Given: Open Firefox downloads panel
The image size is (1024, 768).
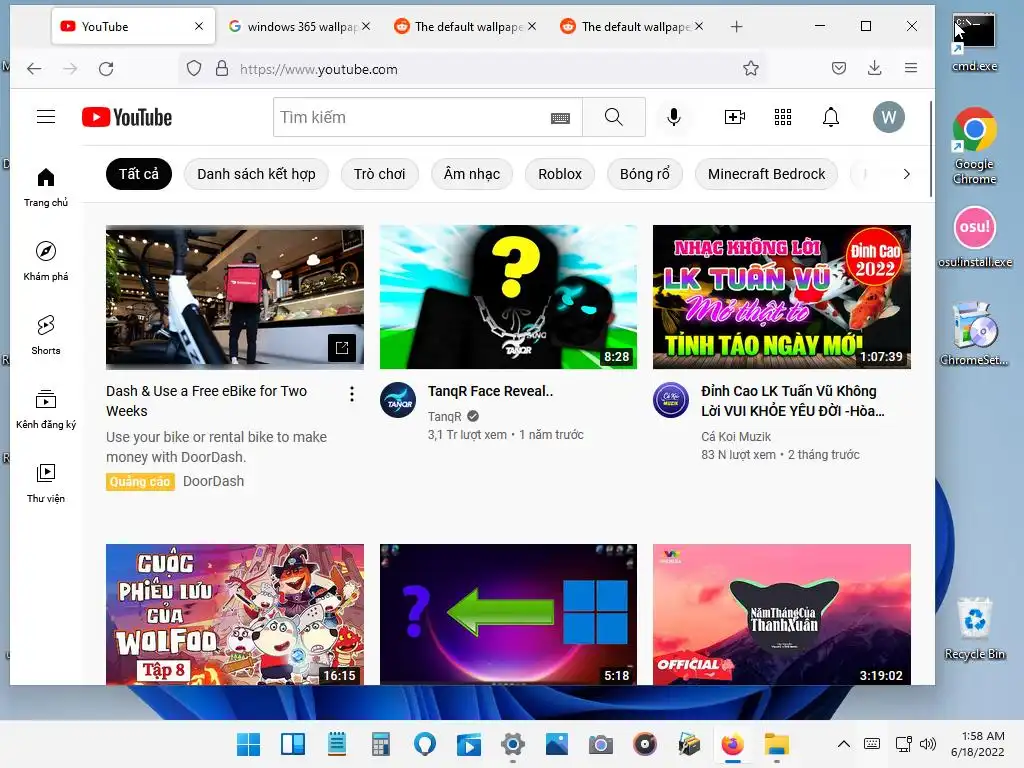Looking at the screenshot, I should 874,68.
